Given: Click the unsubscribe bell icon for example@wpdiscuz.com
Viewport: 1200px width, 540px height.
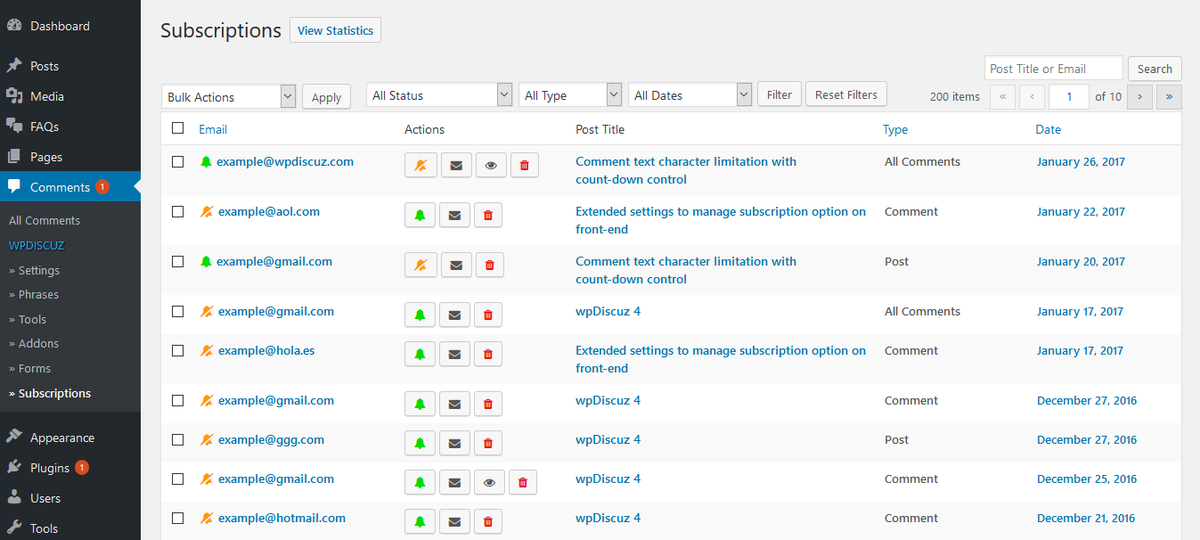Looking at the screenshot, I should tap(420, 166).
